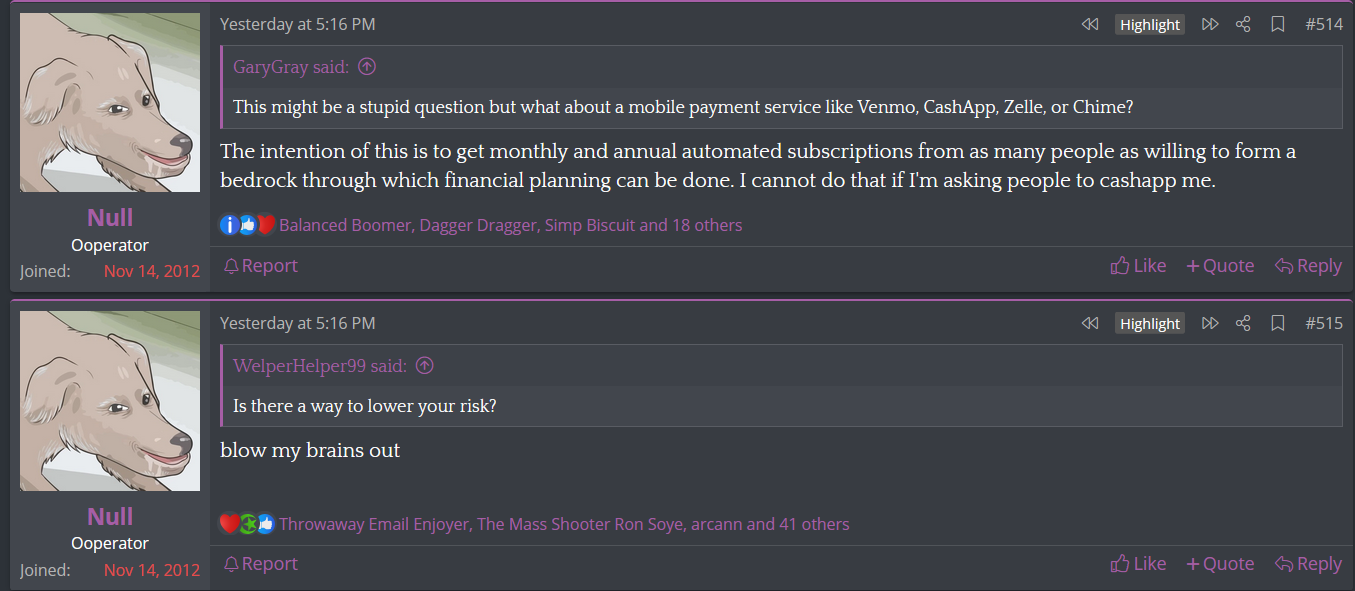
Task: View the reaction emoji icons on post #514
Action: tap(247, 225)
